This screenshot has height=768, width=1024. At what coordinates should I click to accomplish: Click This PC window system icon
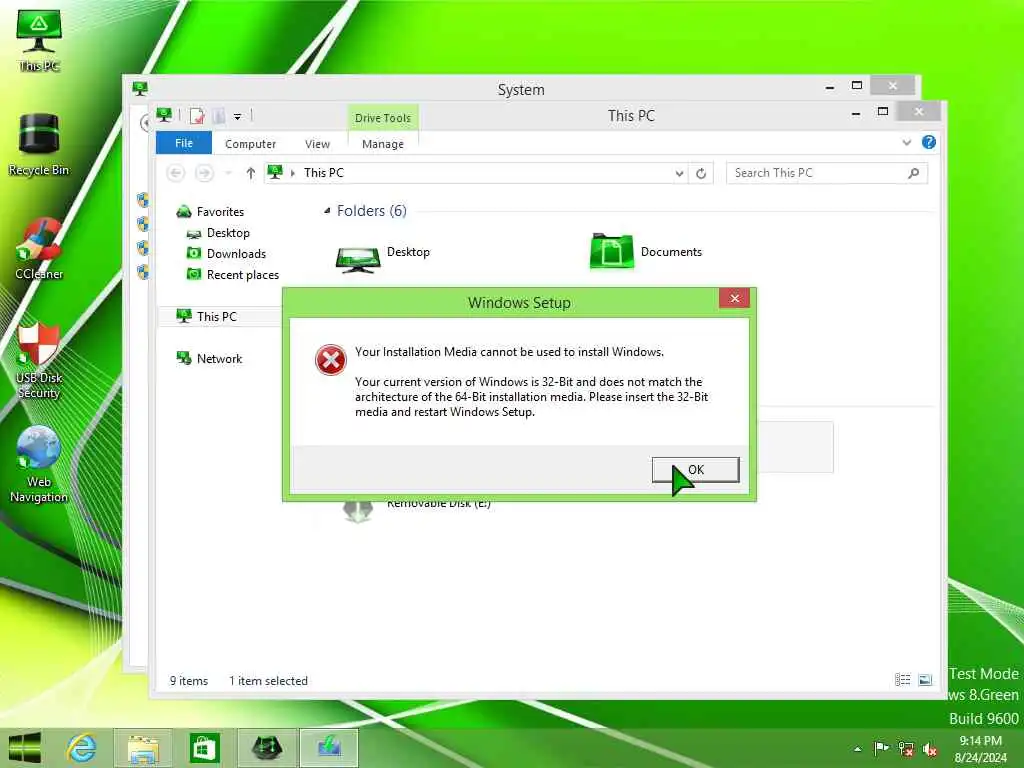tap(164, 116)
